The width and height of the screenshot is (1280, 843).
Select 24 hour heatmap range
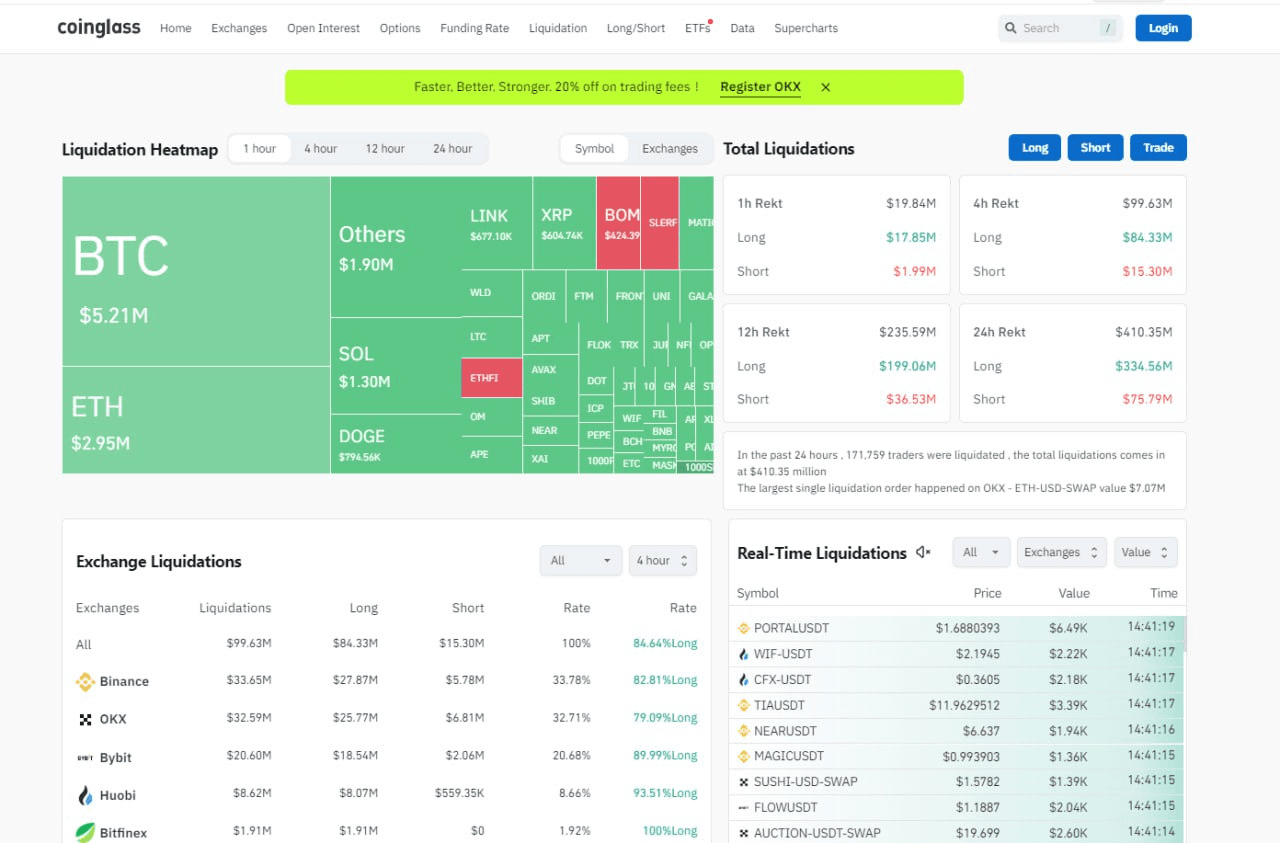point(452,148)
